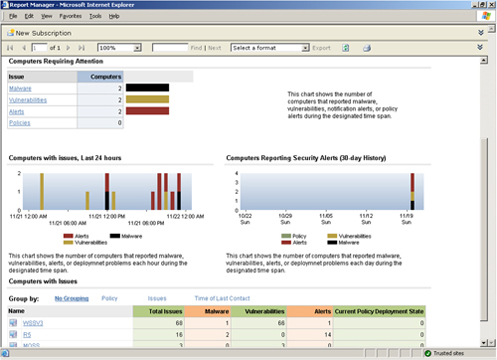Open the Help menu

pyautogui.click(x=114, y=16)
